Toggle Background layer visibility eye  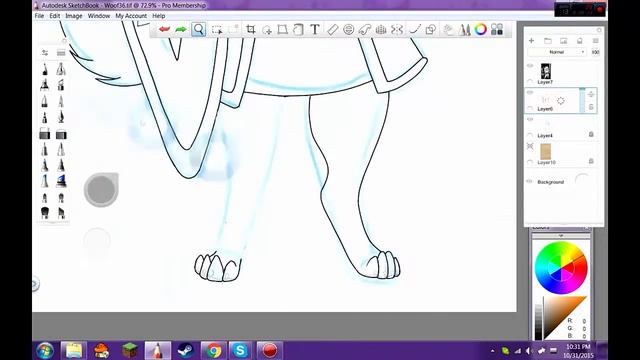[530, 182]
